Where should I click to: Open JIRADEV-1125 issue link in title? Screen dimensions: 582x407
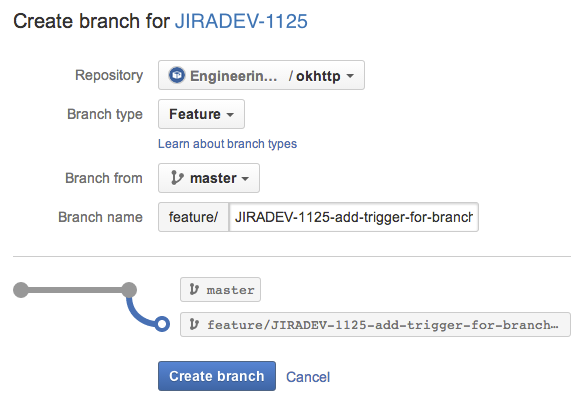241,21
